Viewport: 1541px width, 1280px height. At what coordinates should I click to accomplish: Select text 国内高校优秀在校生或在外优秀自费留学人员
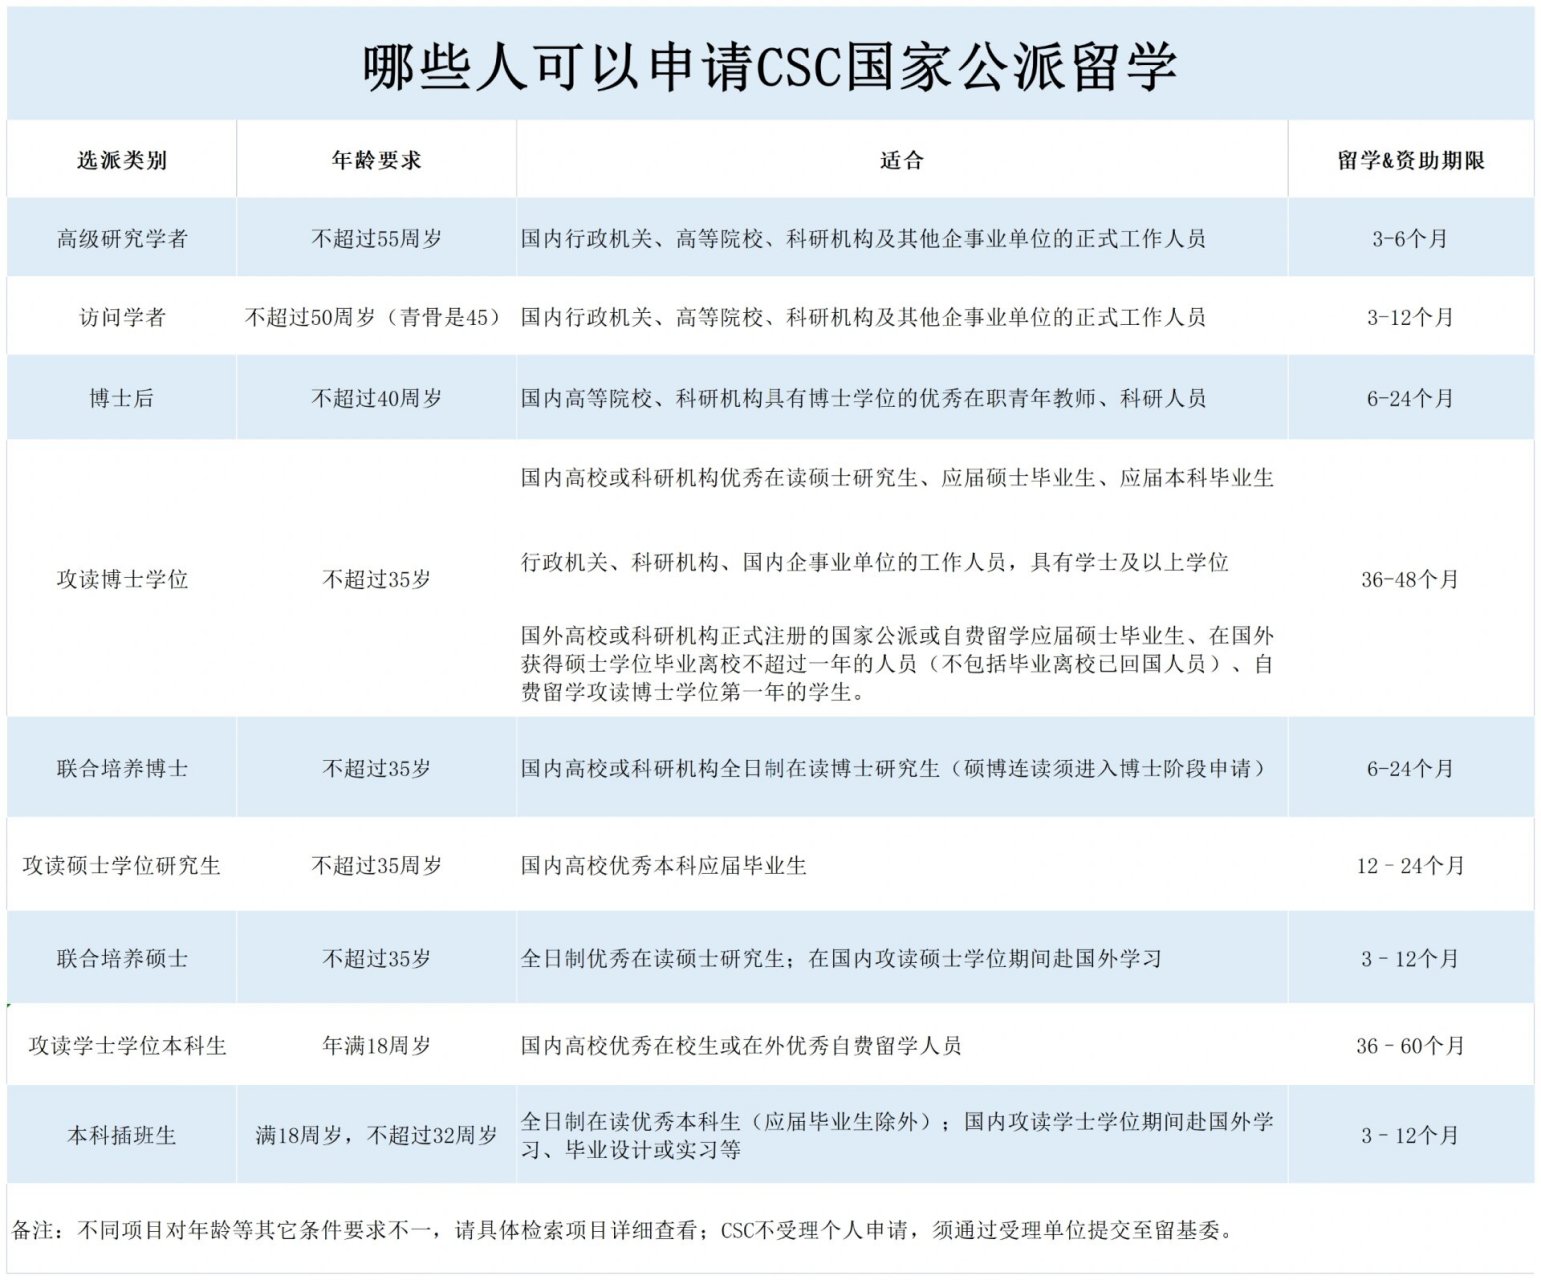pyautogui.click(x=741, y=1045)
